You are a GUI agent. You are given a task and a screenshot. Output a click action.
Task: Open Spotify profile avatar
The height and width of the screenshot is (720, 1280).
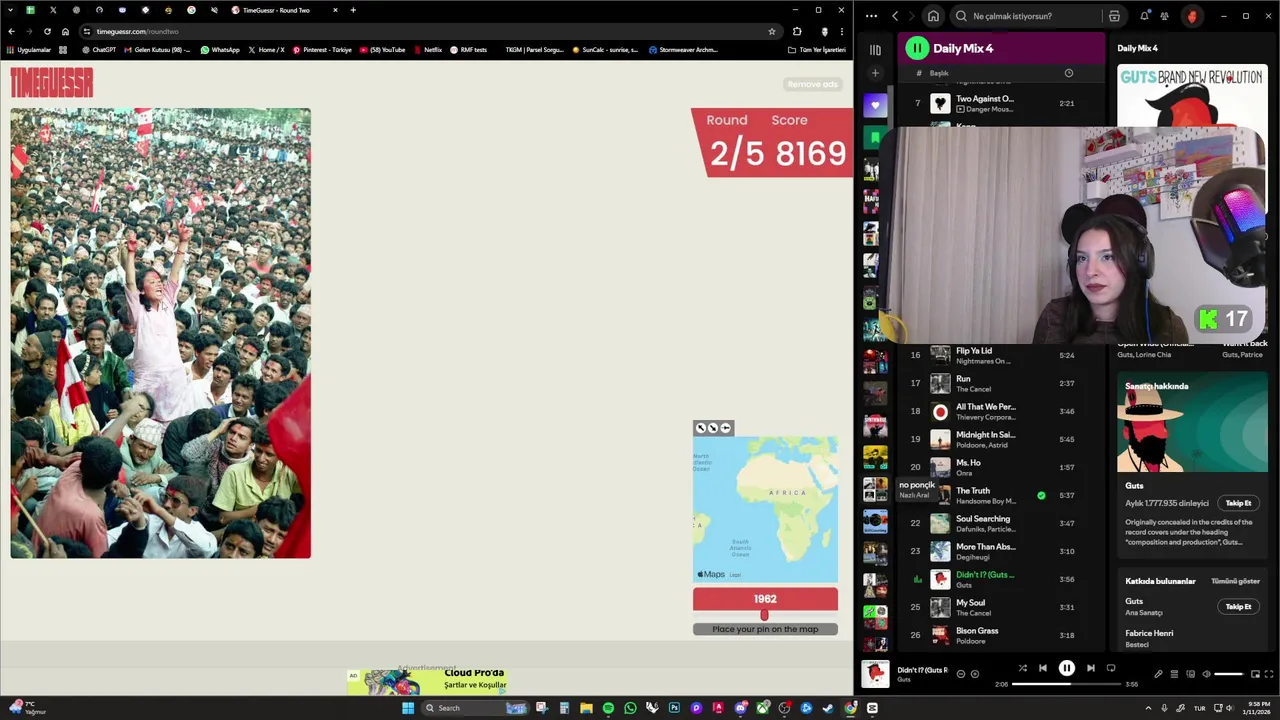(1192, 16)
